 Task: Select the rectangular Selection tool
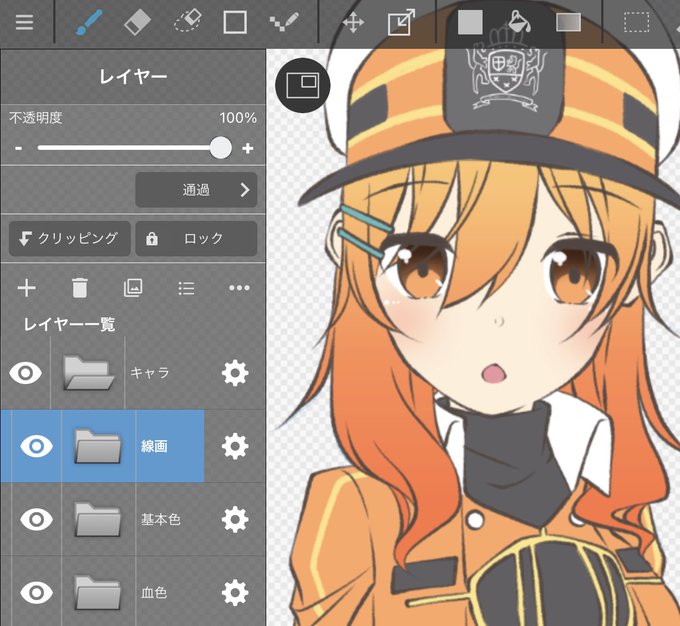coord(637,23)
